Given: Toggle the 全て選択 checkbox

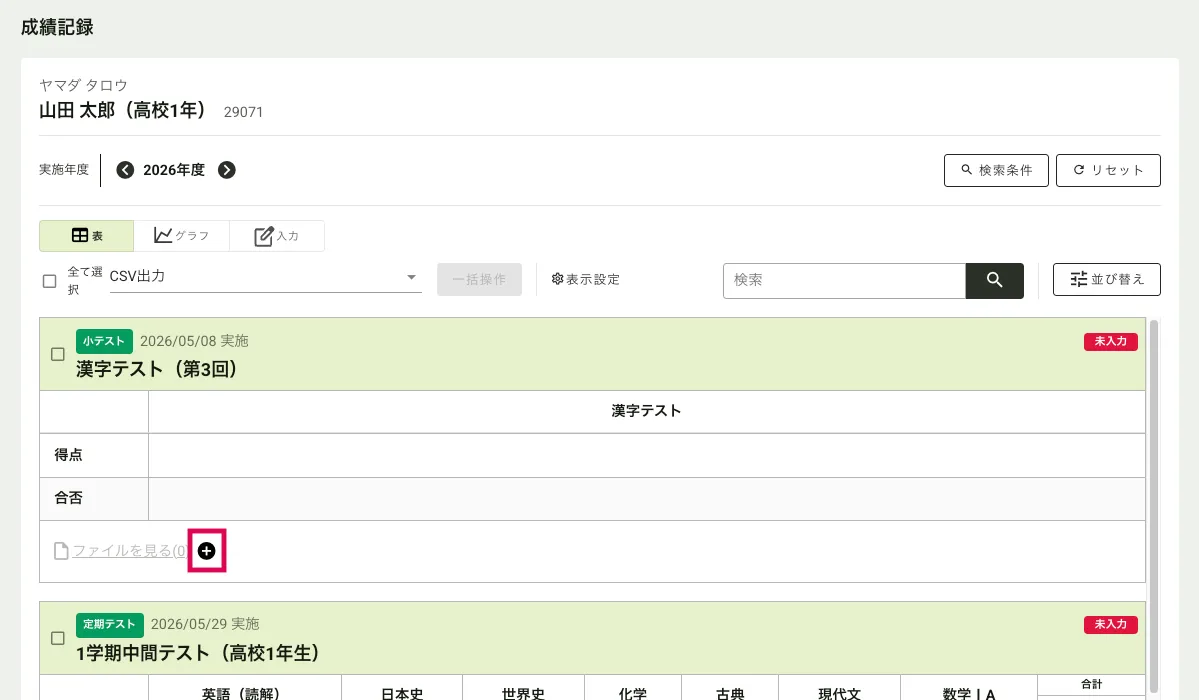Looking at the screenshot, I should click(50, 281).
